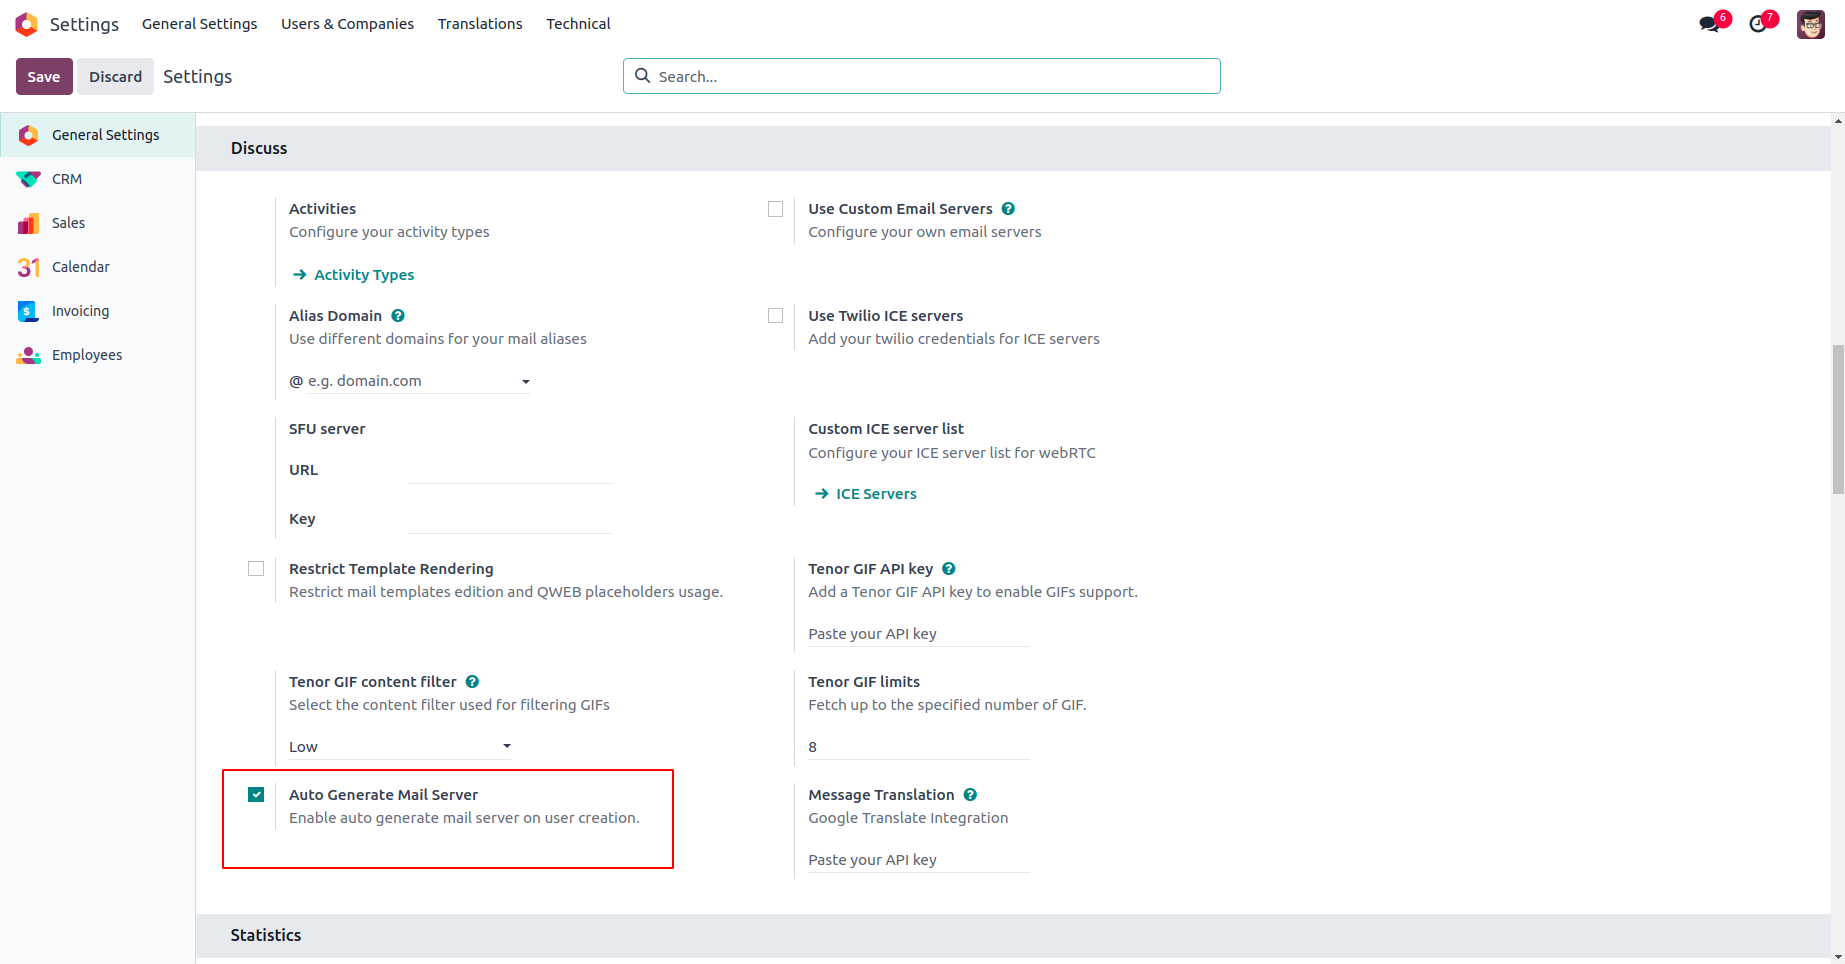Open the activities clock icon
This screenshot has height=964, width=1845.
(x=1757, y=24)
